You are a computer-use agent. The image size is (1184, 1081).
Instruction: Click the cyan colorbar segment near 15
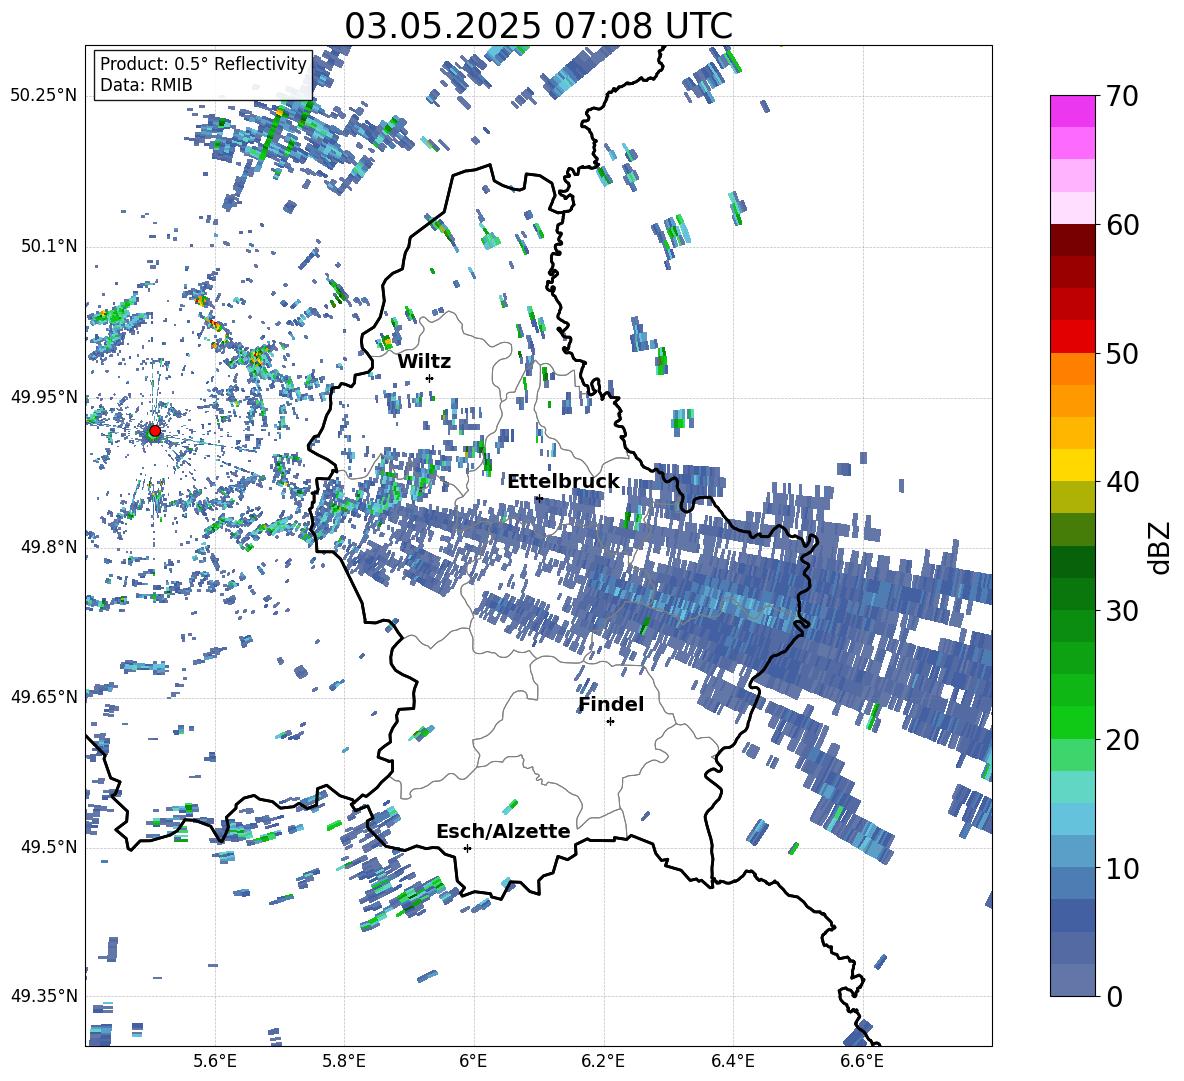click(x=1072, y=787)
